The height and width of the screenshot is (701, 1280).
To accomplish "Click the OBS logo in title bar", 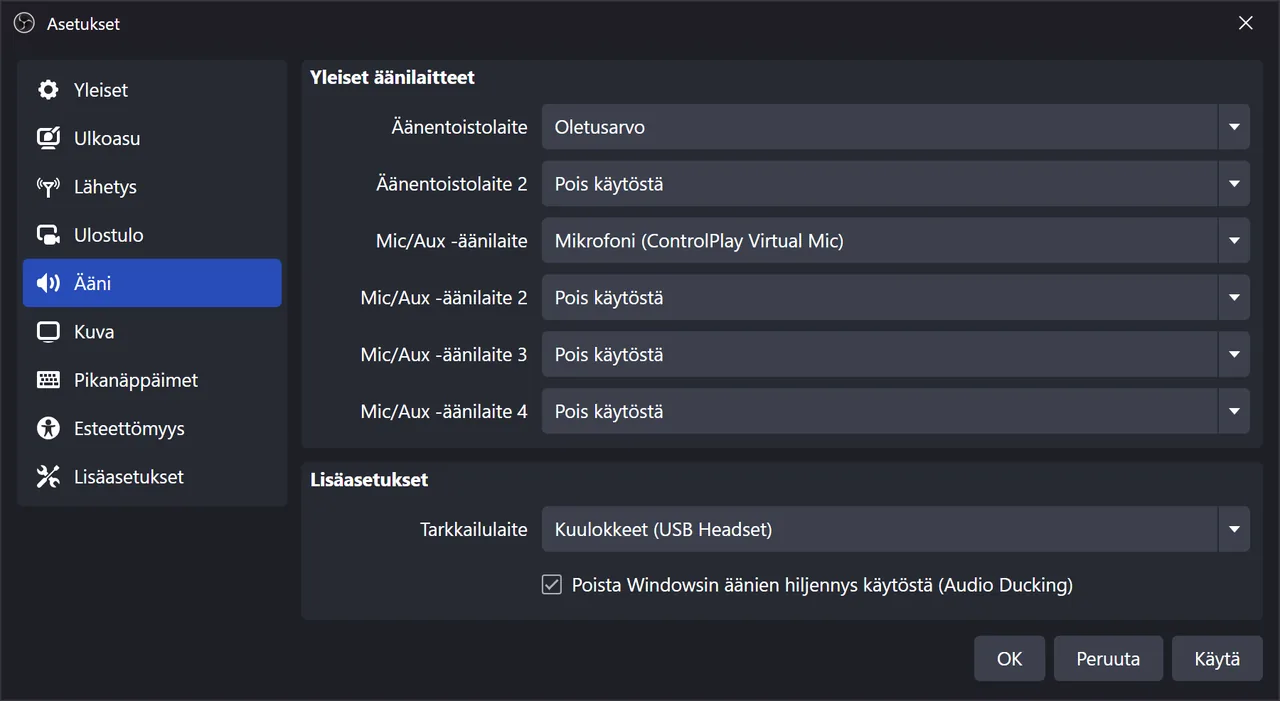I will (x=24, y=23).
